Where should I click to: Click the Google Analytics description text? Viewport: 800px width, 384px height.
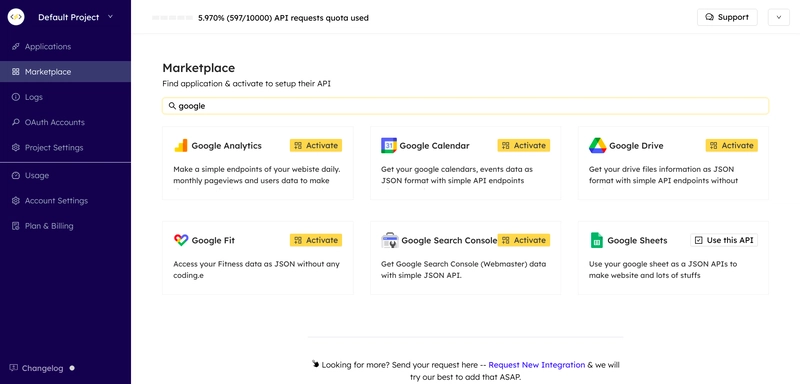257,175
